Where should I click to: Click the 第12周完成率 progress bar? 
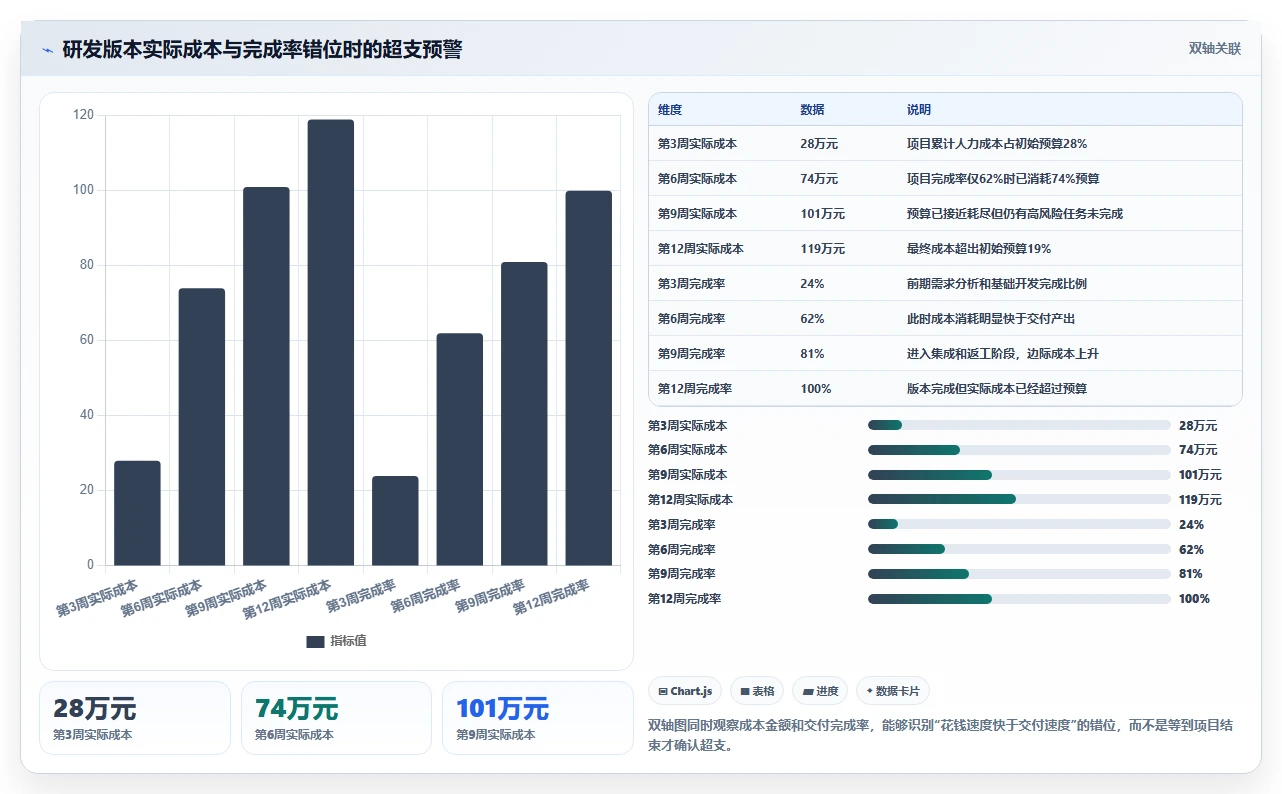click(1019, 599)
